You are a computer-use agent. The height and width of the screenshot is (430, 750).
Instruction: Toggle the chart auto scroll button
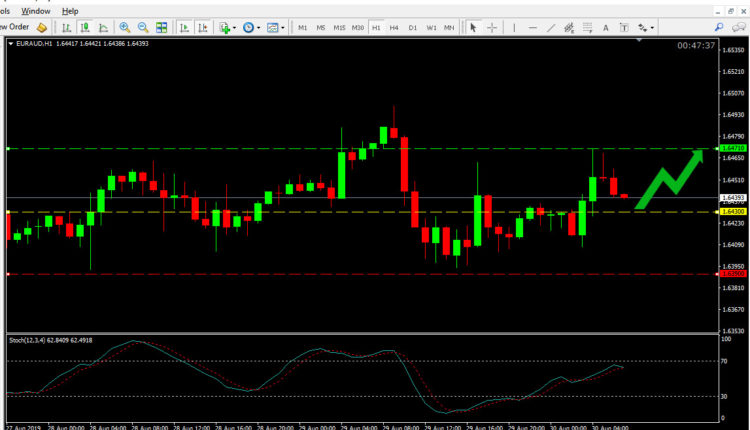point(184,28)
